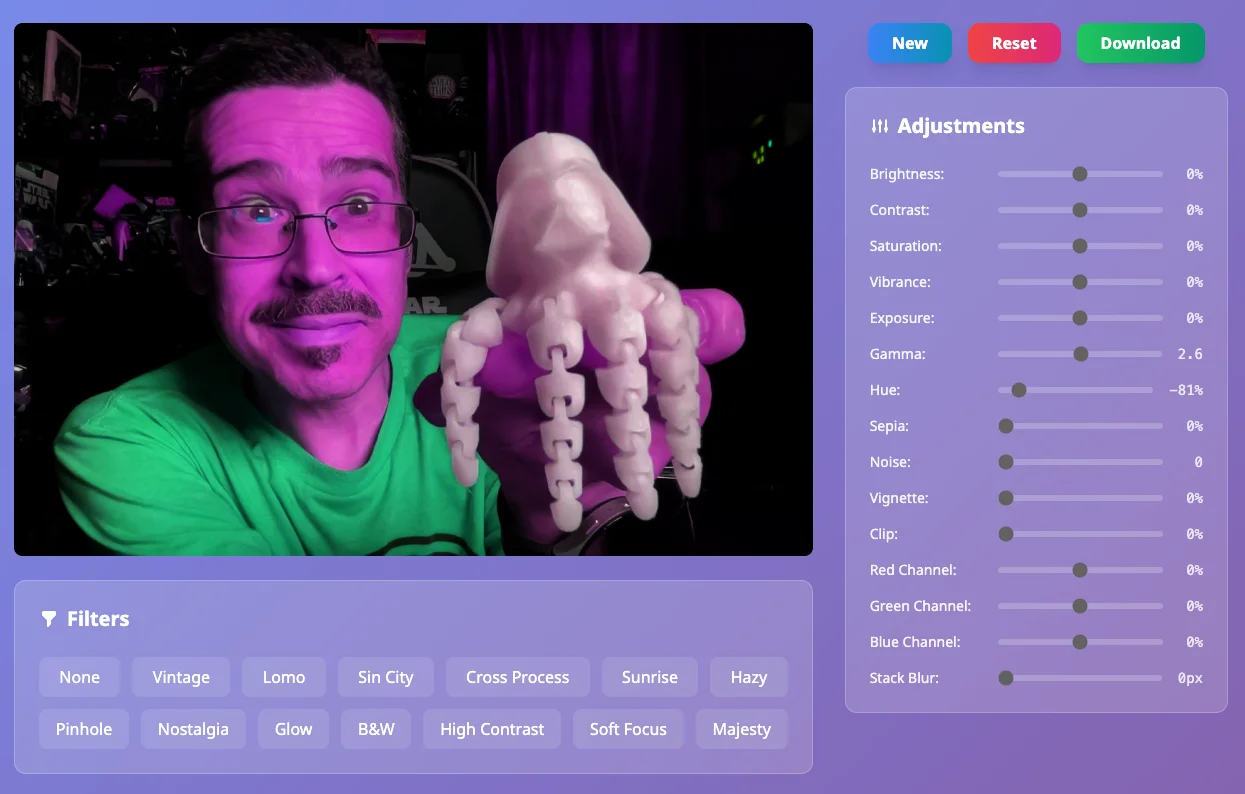Remove filters with the None button

point(79,677)
